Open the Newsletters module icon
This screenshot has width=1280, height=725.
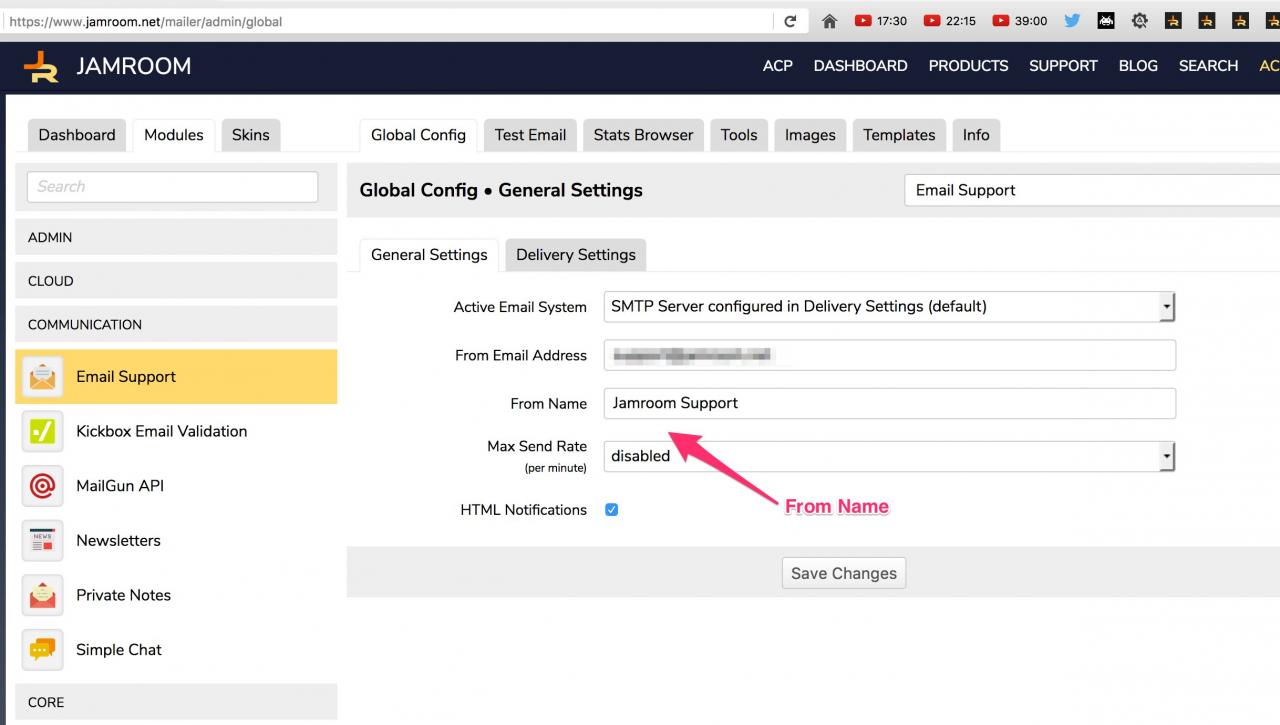42,541
